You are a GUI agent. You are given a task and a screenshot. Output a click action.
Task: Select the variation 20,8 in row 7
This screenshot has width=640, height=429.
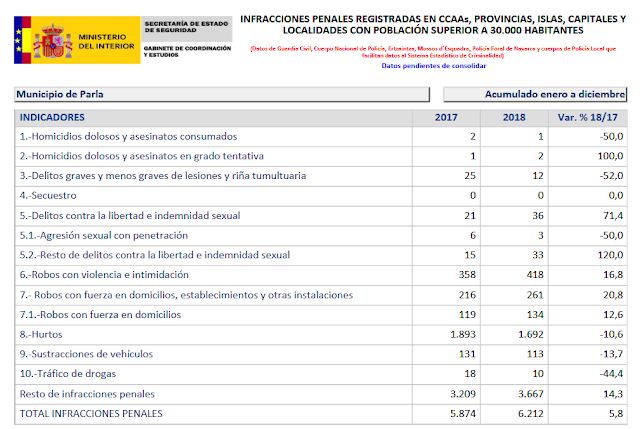[x=613, y=295]
